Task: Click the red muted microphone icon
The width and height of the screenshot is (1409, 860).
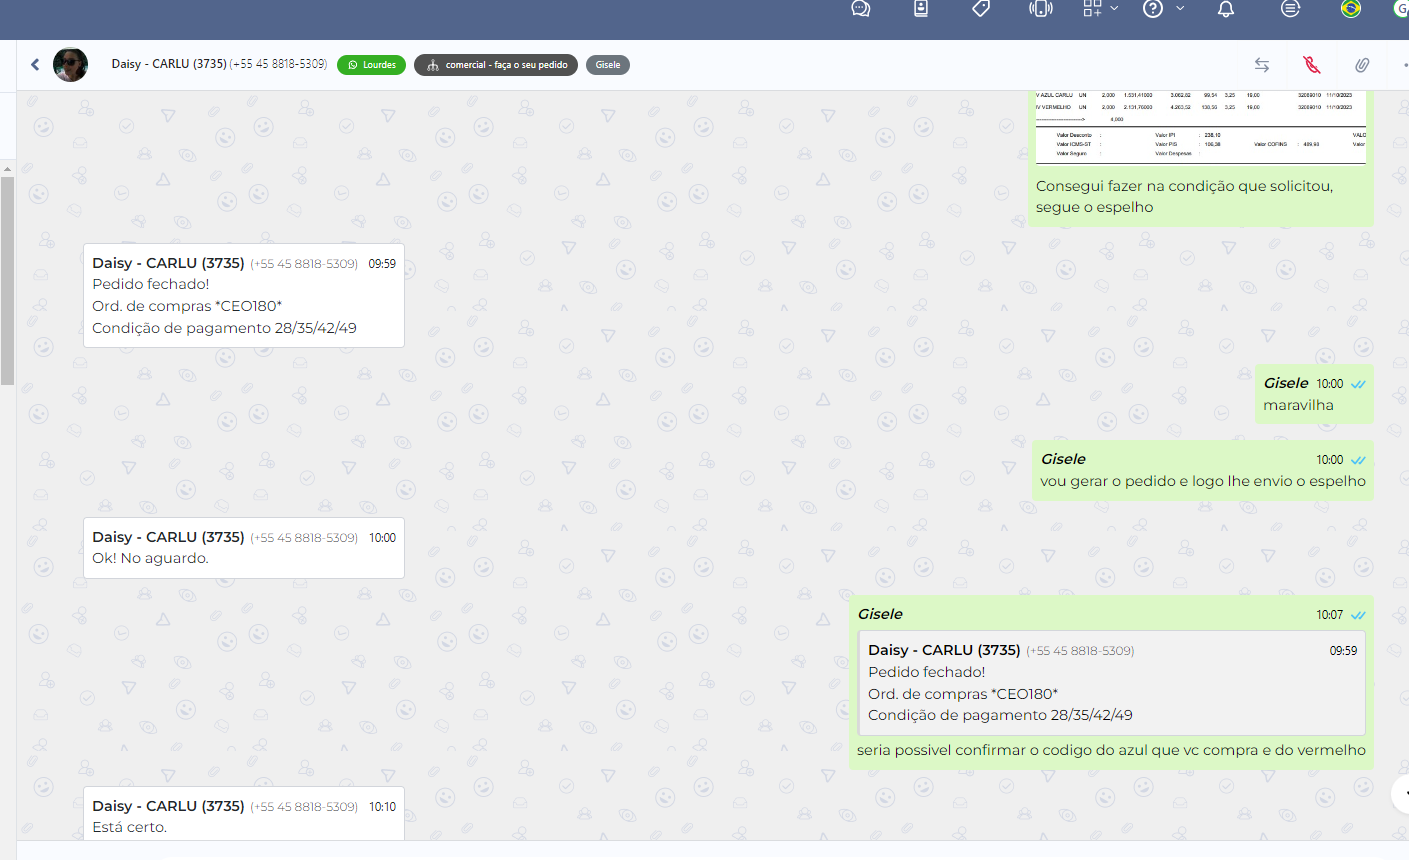Action: (x=1312, y=65)
